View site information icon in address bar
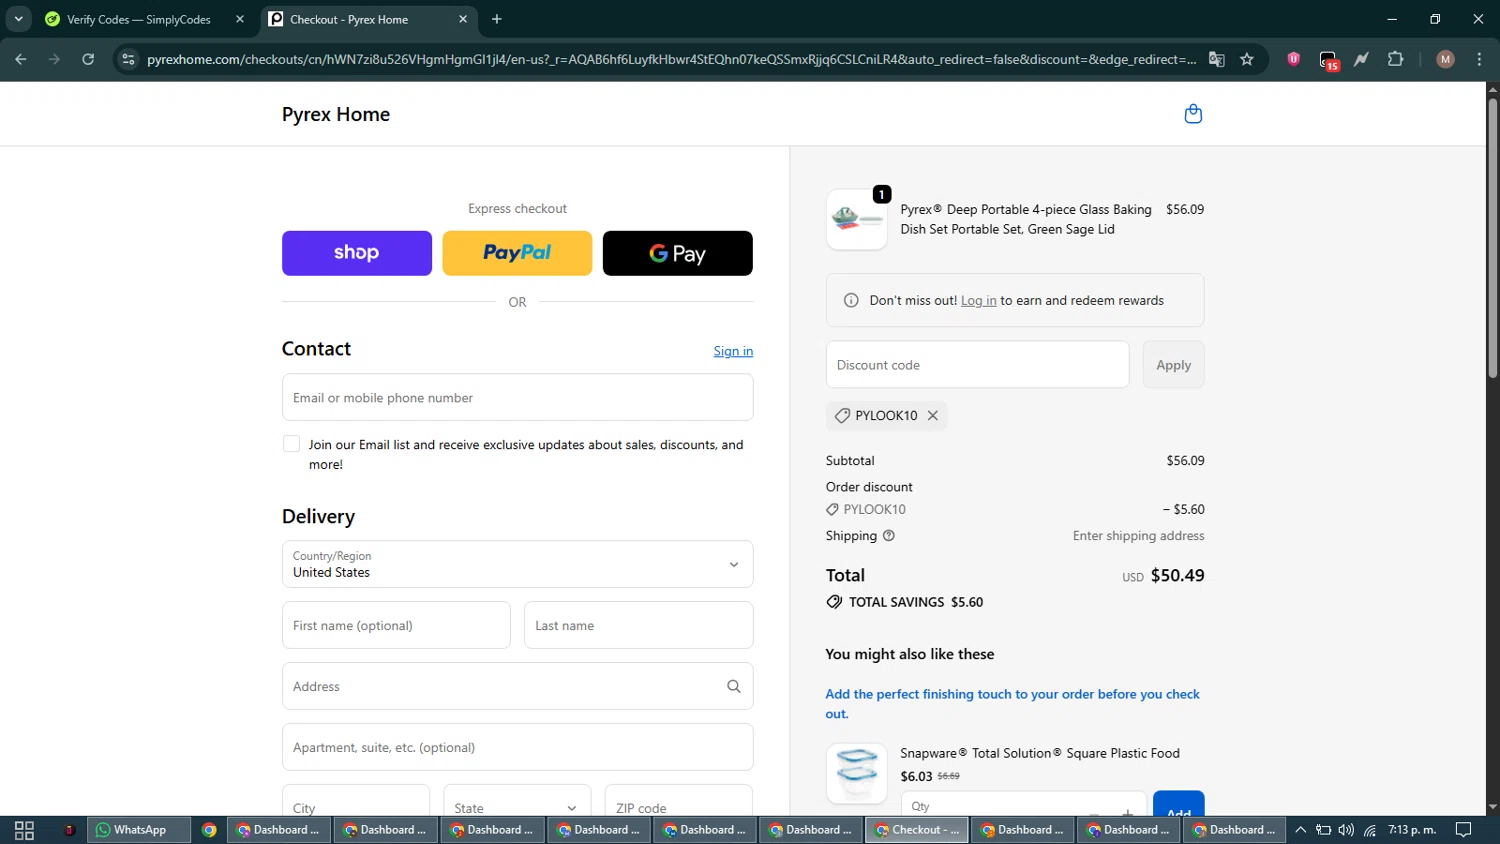The image size is (1500, 844). [x=128, y=59]
